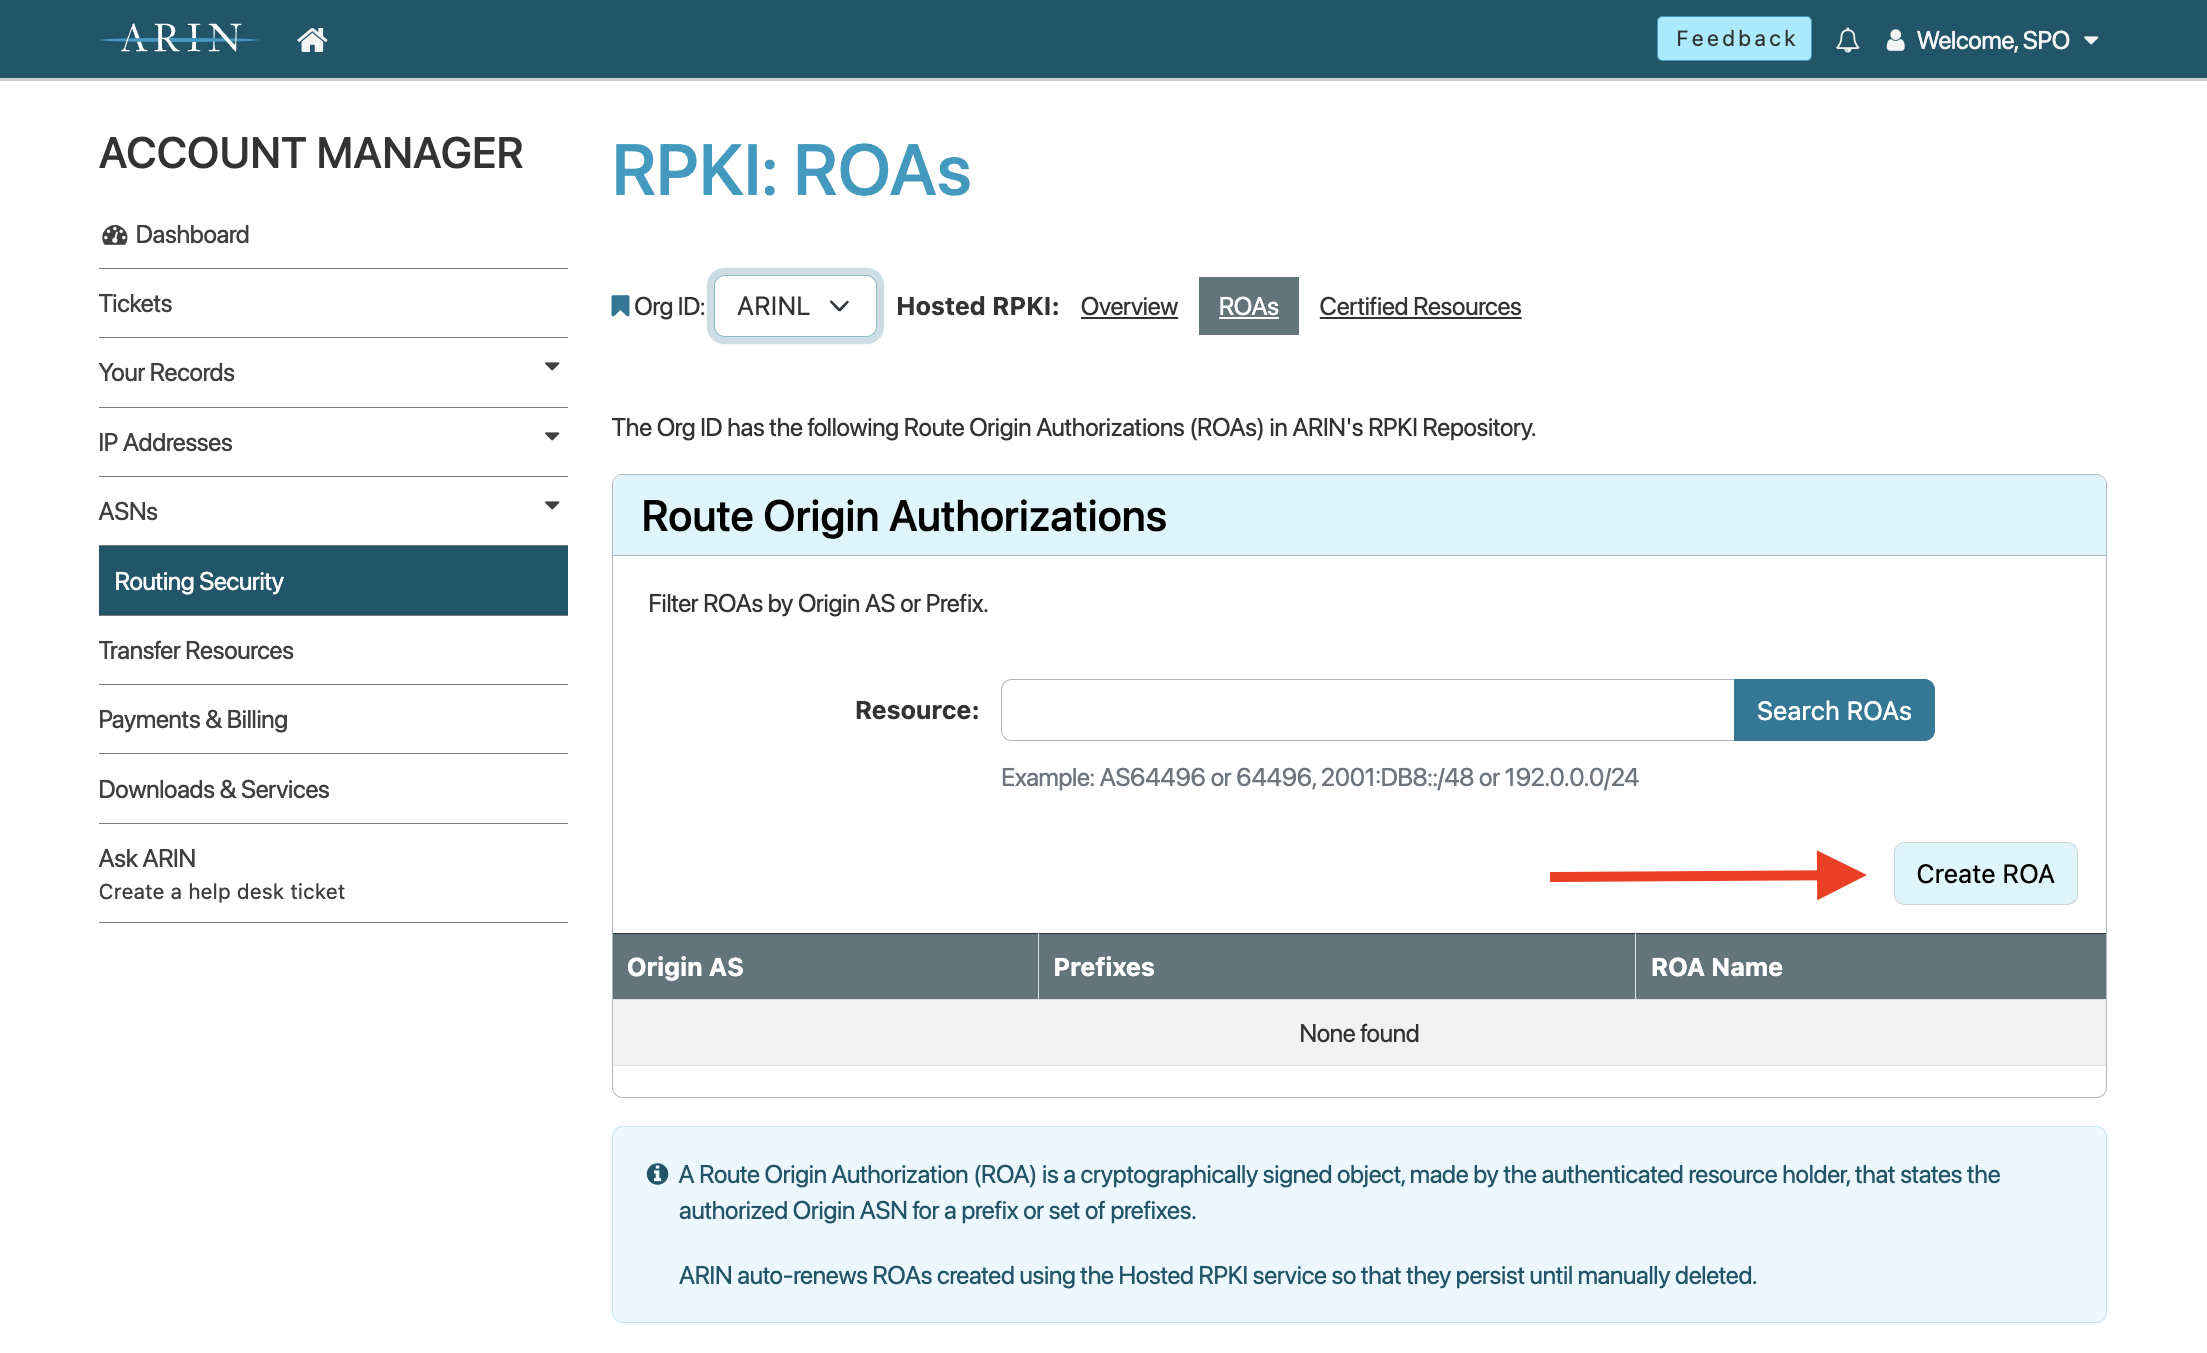Click the 'Route Origin Authorizations' heading
2207x1353 pixels.
point(904,517)
